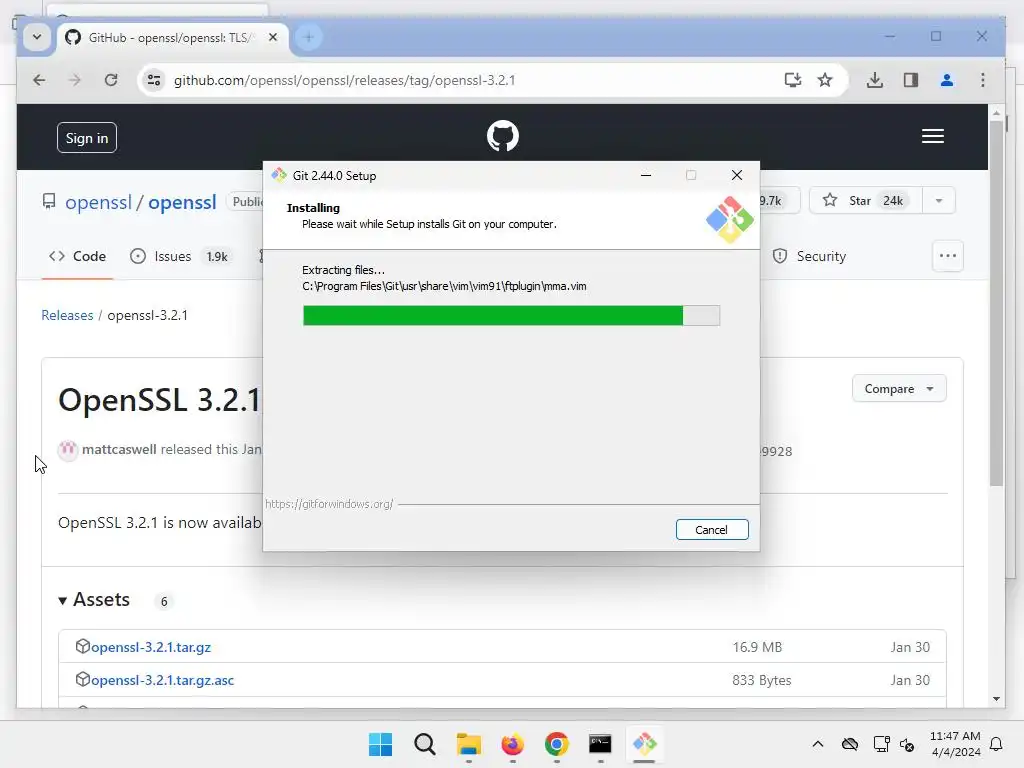The height and width of the screenshot is (768, 1024).
Task: Click mattcaswell avatar image
Action: coord(68,450)
